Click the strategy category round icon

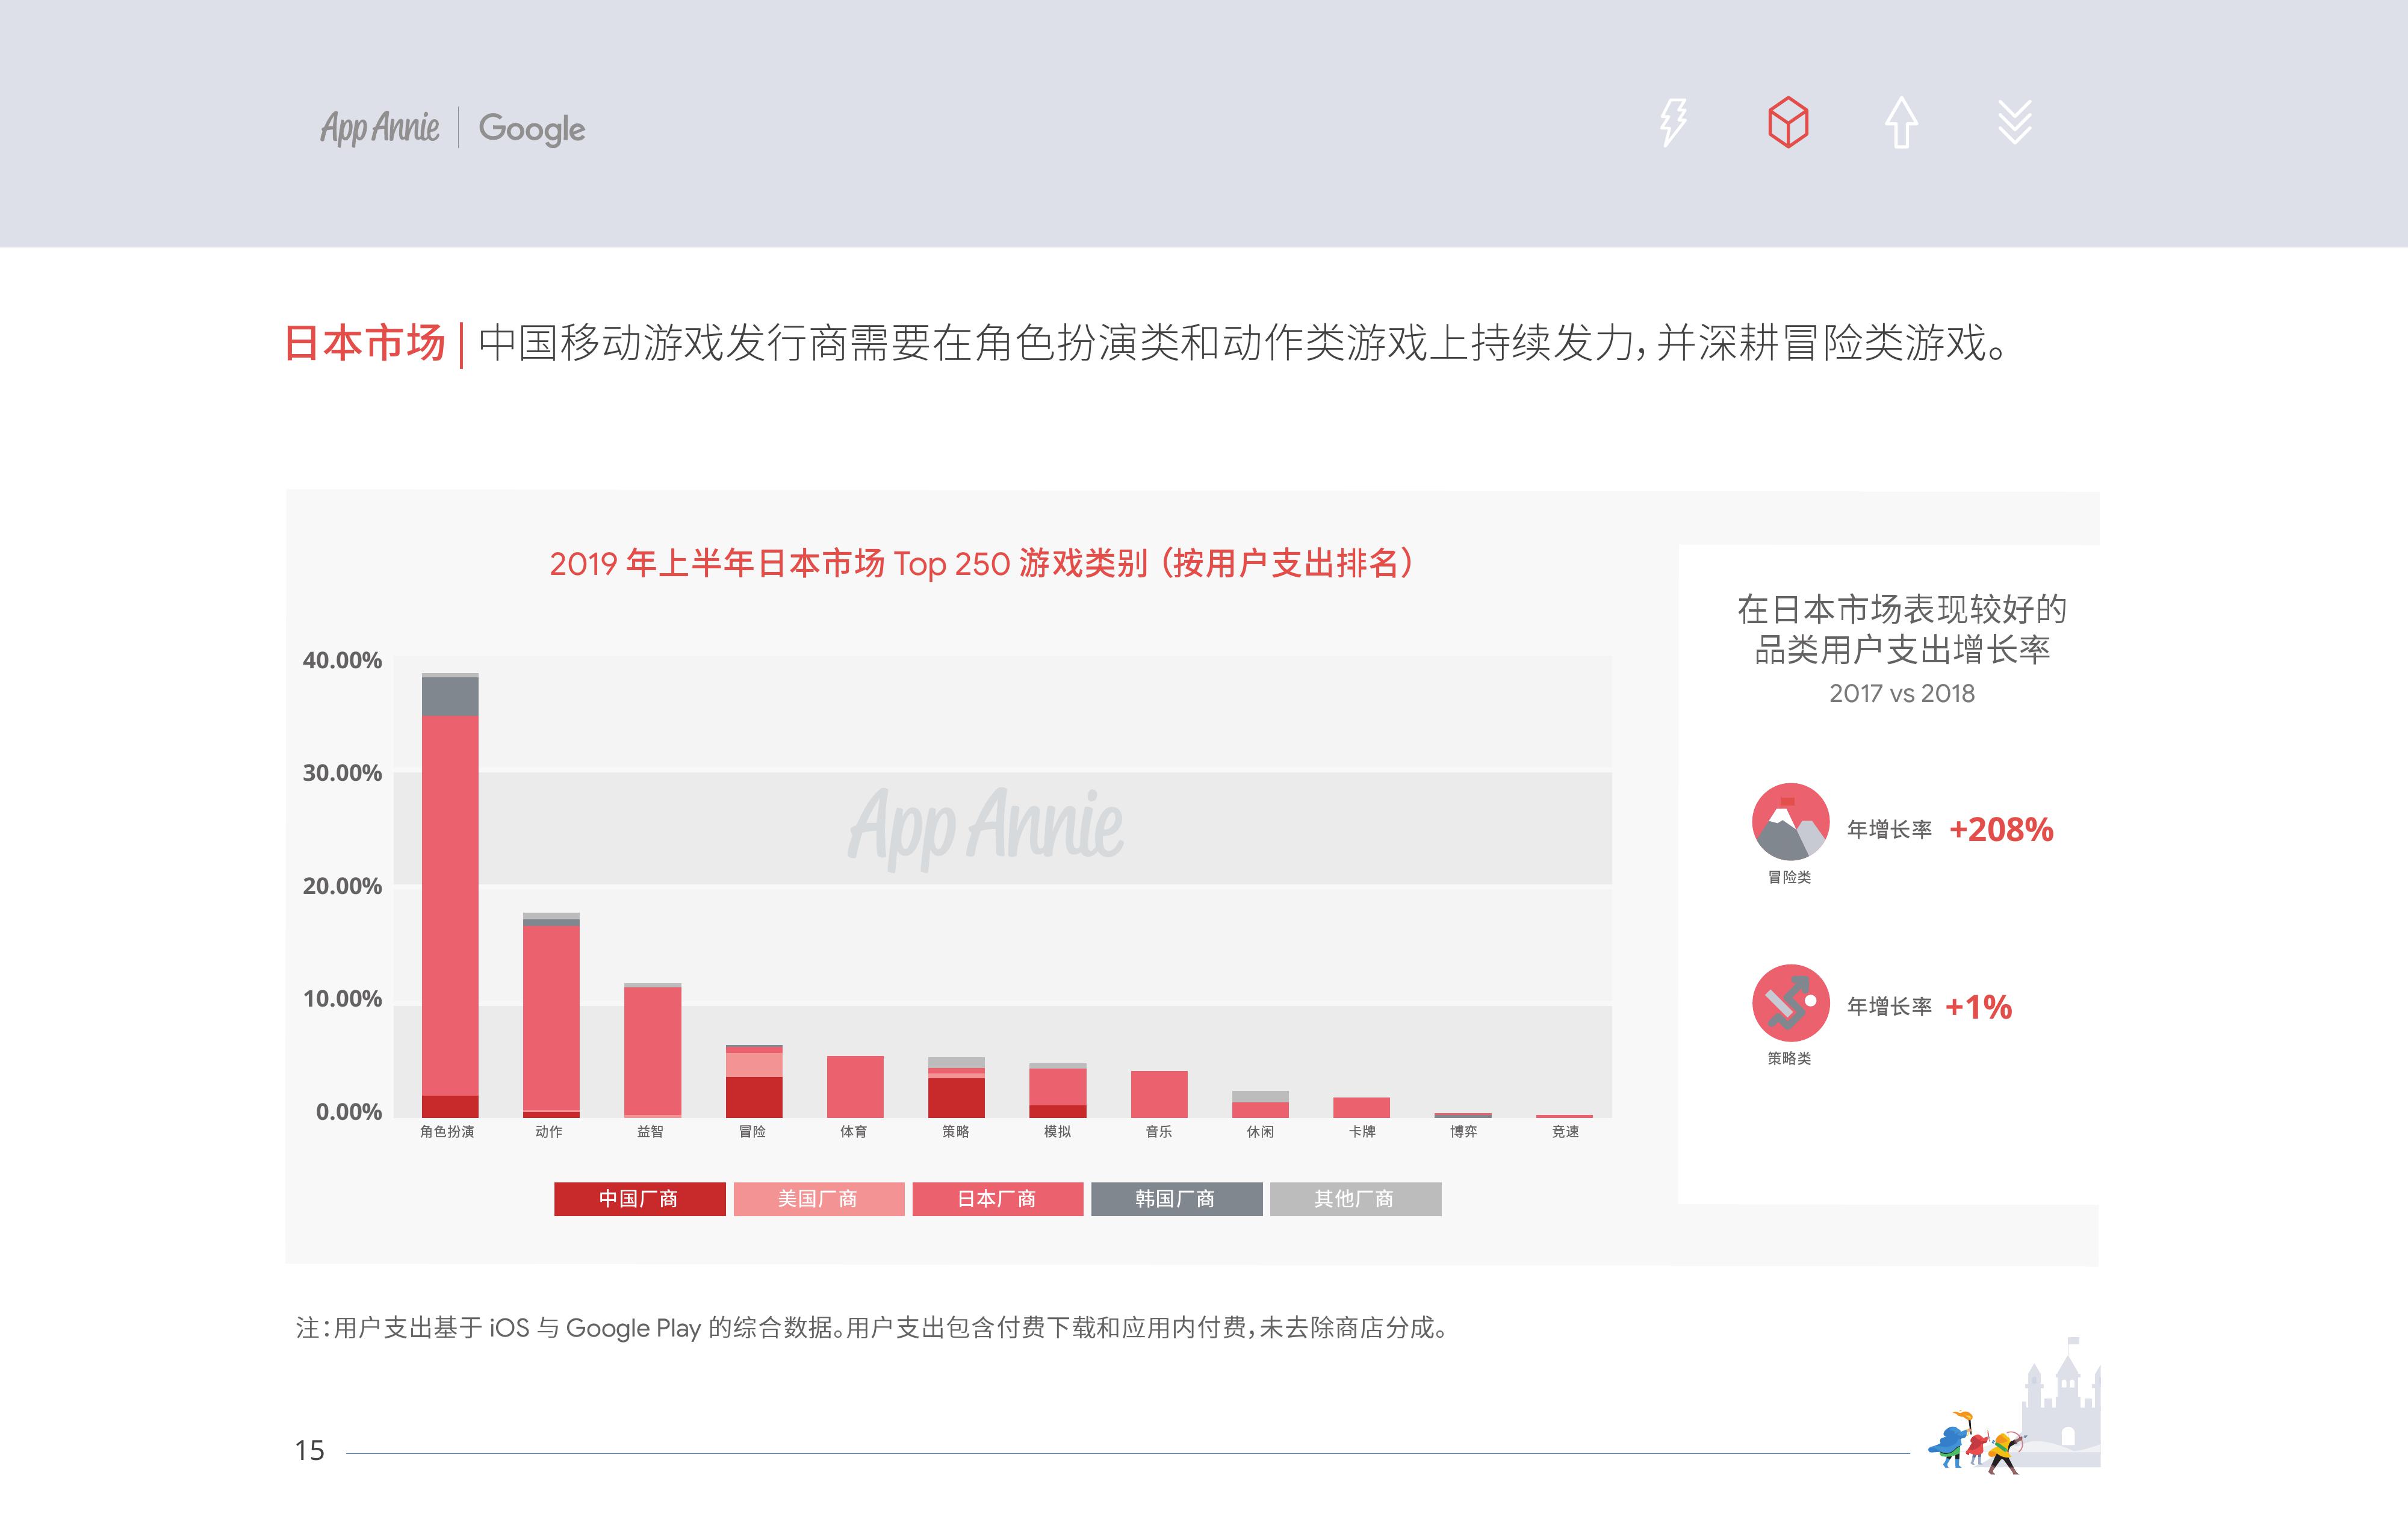tap(1790, 1003)
